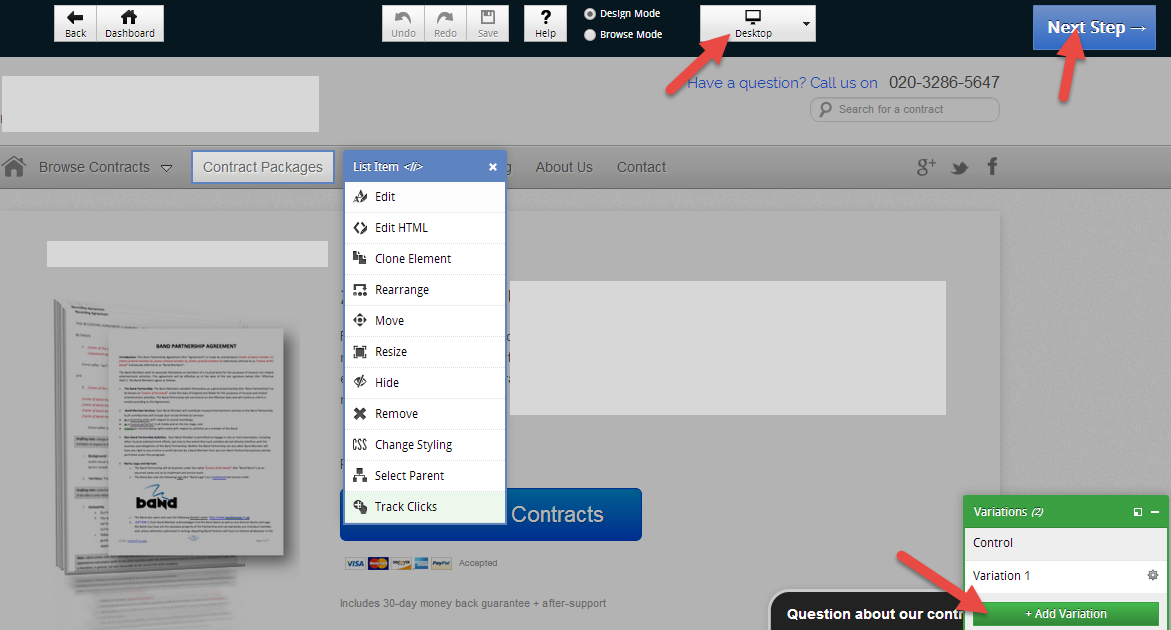Expand the Desktop device dropdown arrow
This screenshot has width=1171, height=630.
[806, 24]
